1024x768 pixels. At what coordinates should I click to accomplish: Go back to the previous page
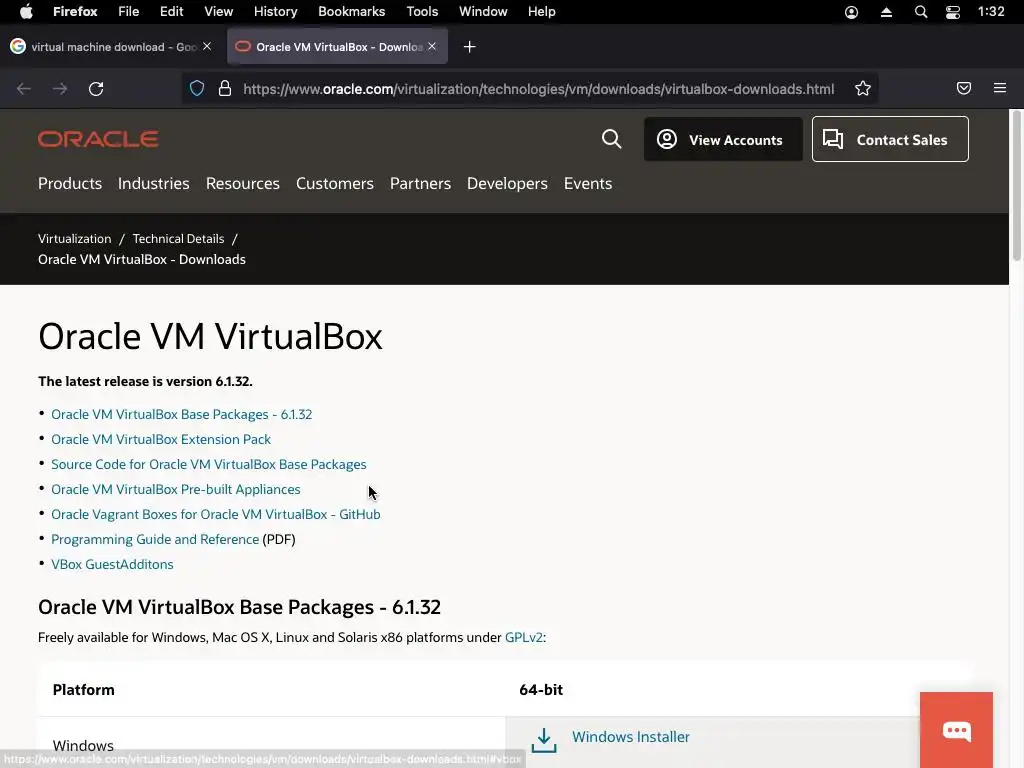click(x=24, y=88)
